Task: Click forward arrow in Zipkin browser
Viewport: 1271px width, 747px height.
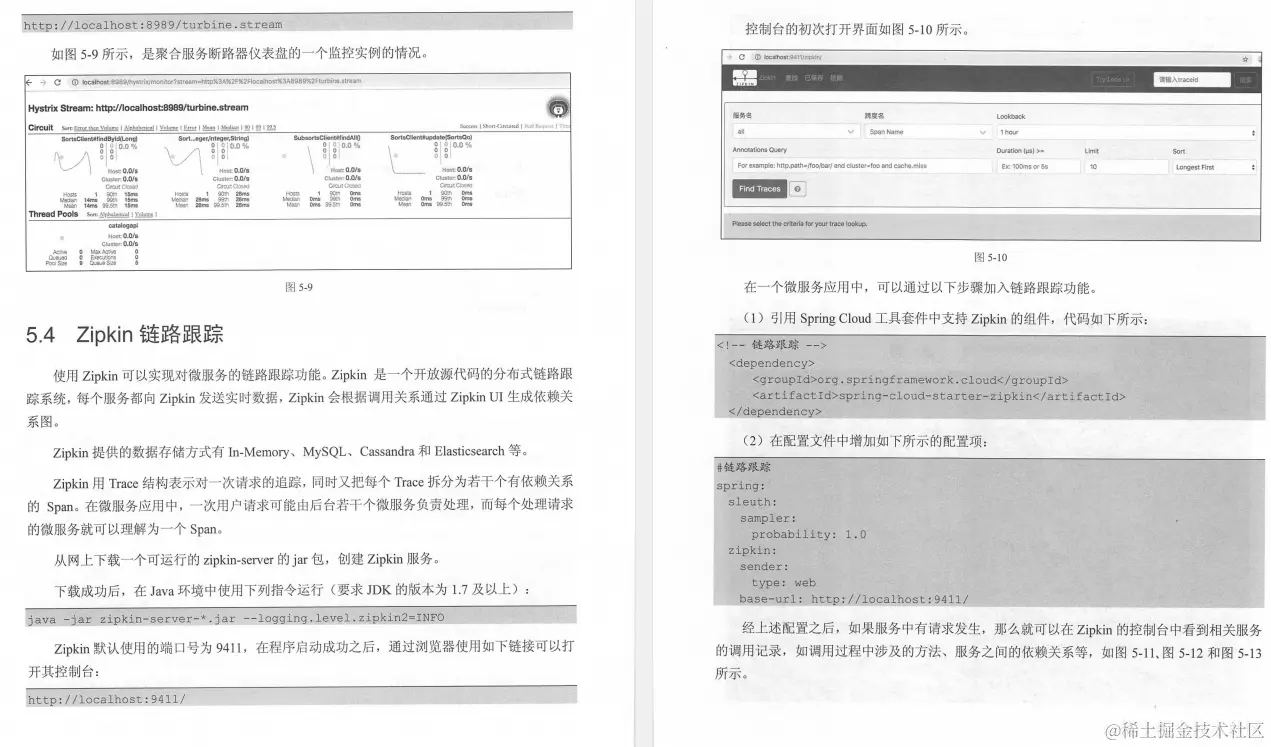Action: pyautogui.click(x=729, y=58)
